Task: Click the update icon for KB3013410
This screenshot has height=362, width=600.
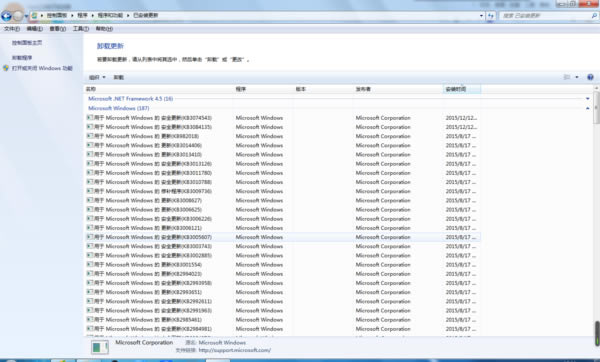Action: pyautogui.click(x=90, y=154)
